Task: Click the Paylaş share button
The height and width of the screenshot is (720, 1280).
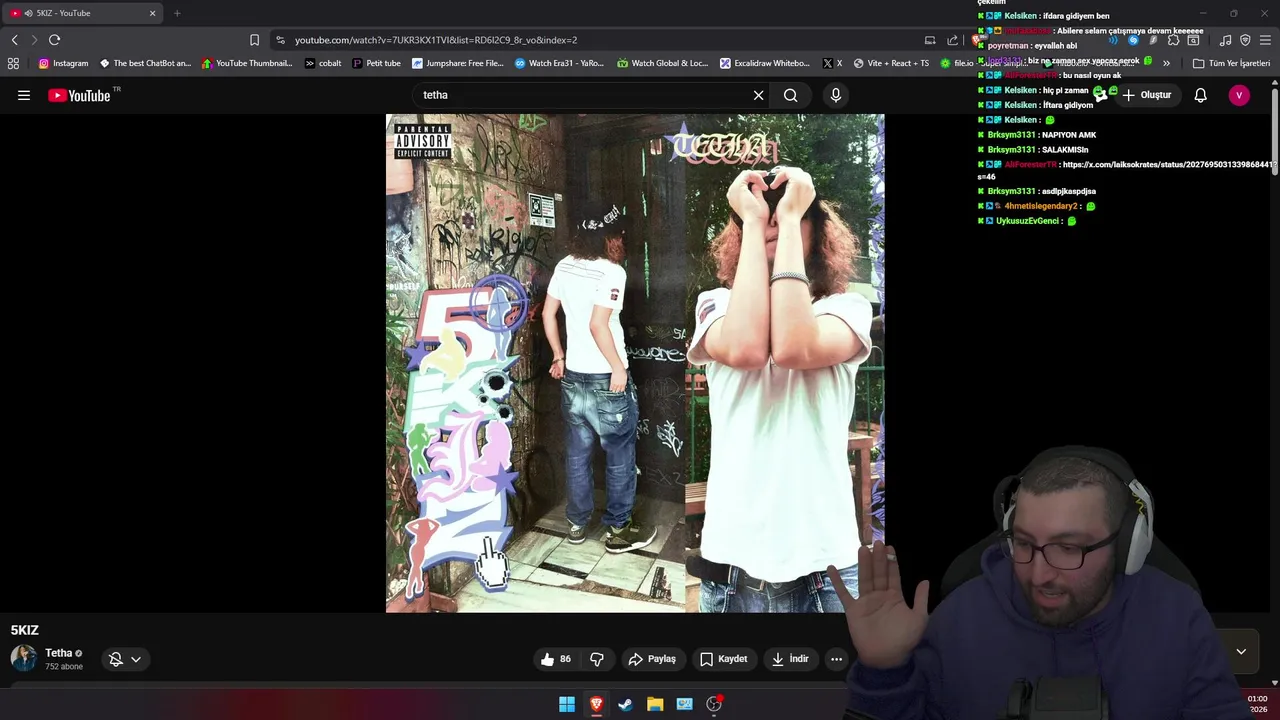Action: 652,659
